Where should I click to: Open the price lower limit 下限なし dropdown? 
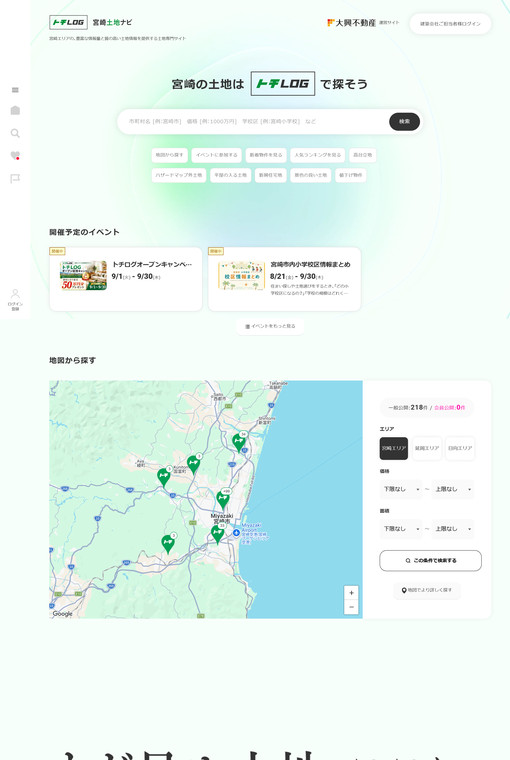pos(402,489)
